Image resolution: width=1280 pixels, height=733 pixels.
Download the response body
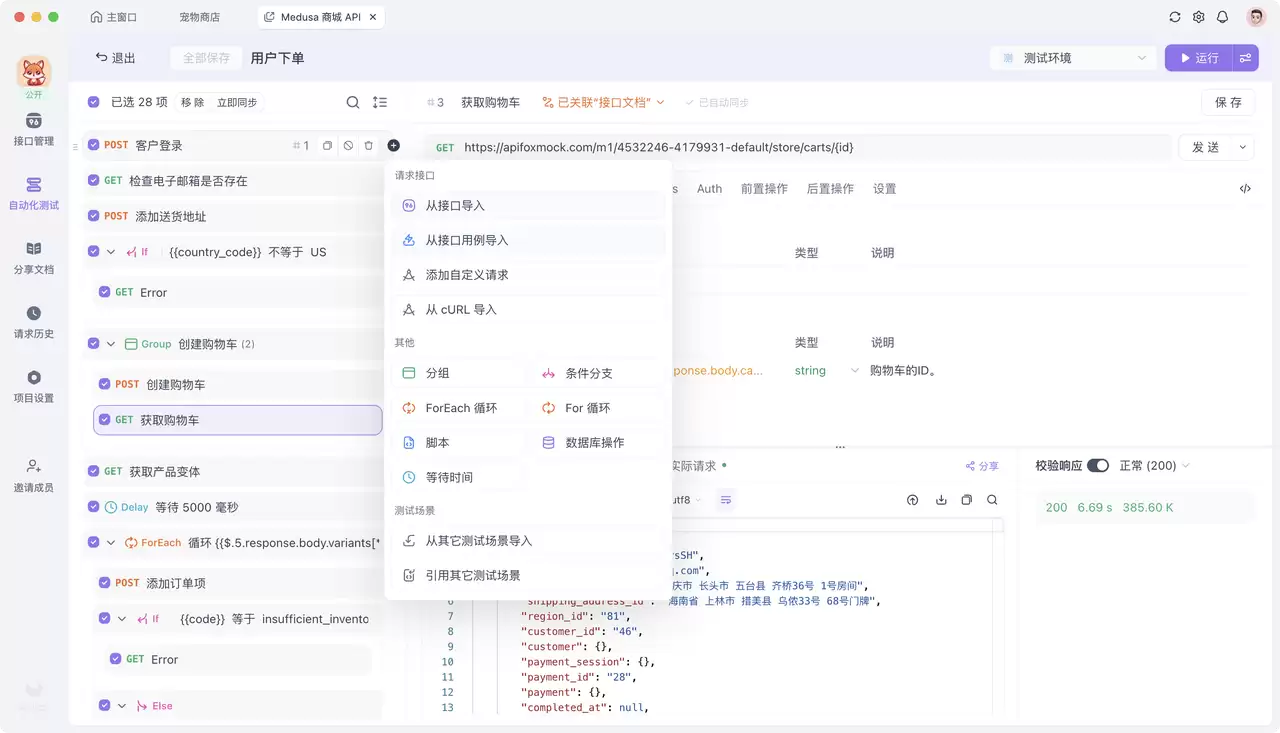941,500
